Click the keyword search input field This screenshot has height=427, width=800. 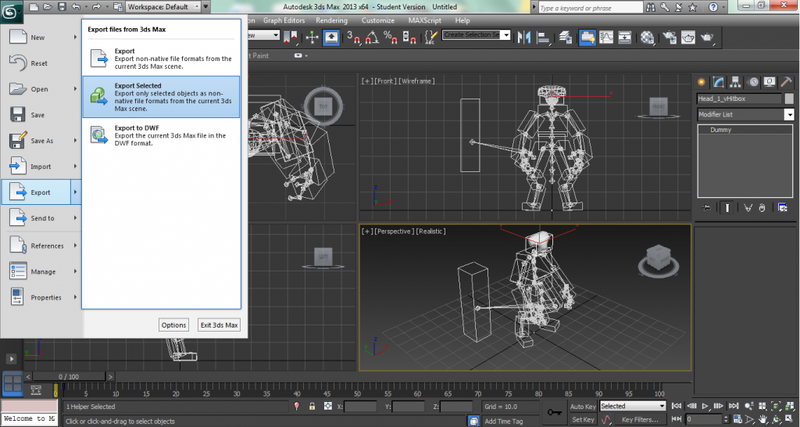pos(590,7)
